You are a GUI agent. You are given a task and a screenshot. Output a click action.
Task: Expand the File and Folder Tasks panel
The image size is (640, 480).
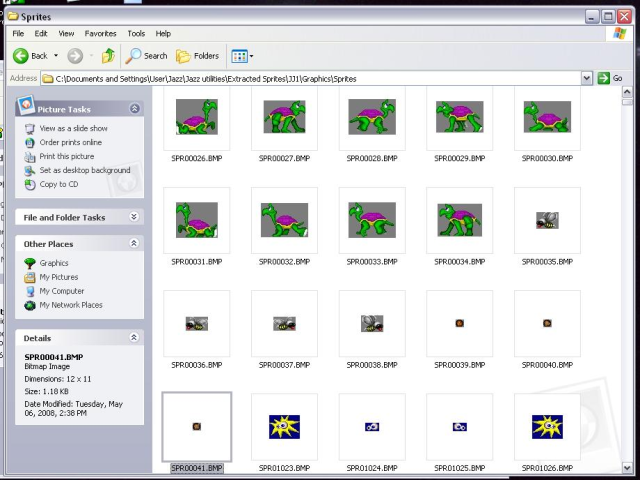134,217
